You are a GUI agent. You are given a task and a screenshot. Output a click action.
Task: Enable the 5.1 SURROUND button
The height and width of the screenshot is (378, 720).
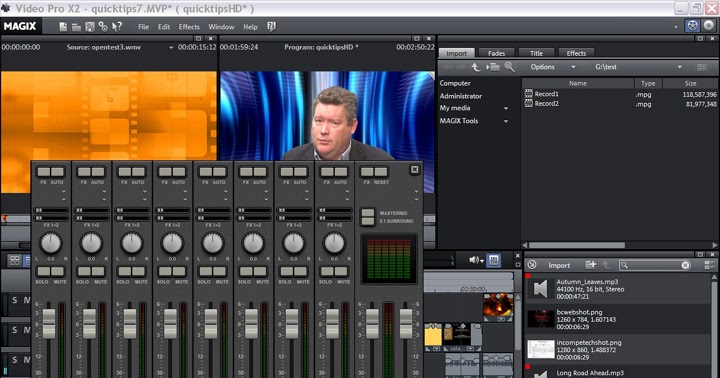click(367, 221)
